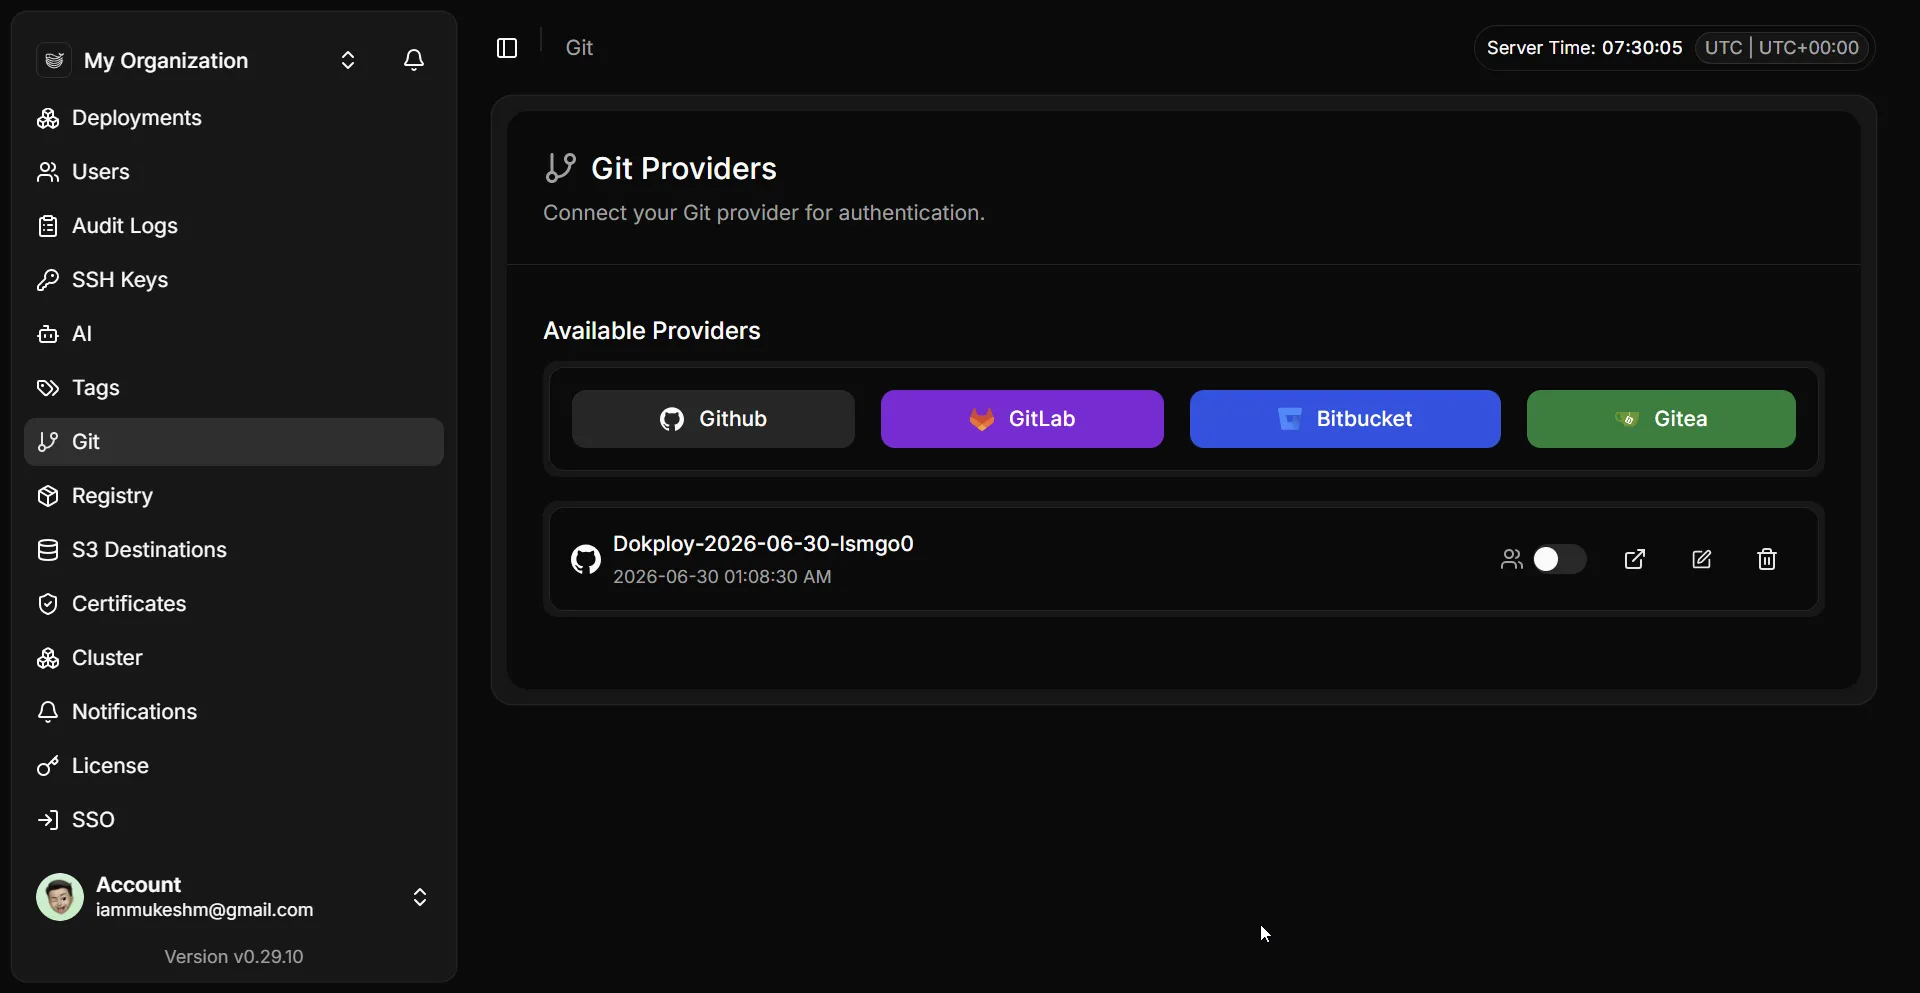Viewport: 1920px width, 993px height.
Task: Click the Registry package icon
Action: pos(48,496)
